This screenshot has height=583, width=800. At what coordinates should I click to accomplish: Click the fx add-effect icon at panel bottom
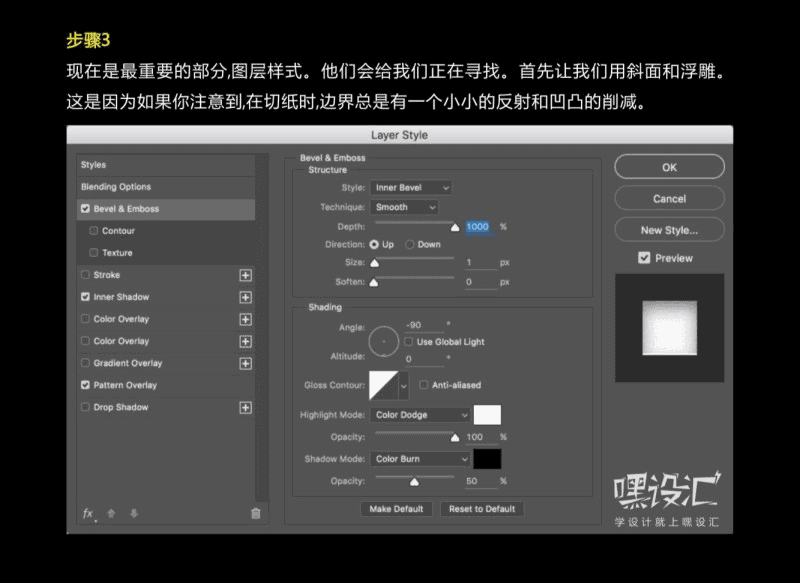click(x=86, y=513)
